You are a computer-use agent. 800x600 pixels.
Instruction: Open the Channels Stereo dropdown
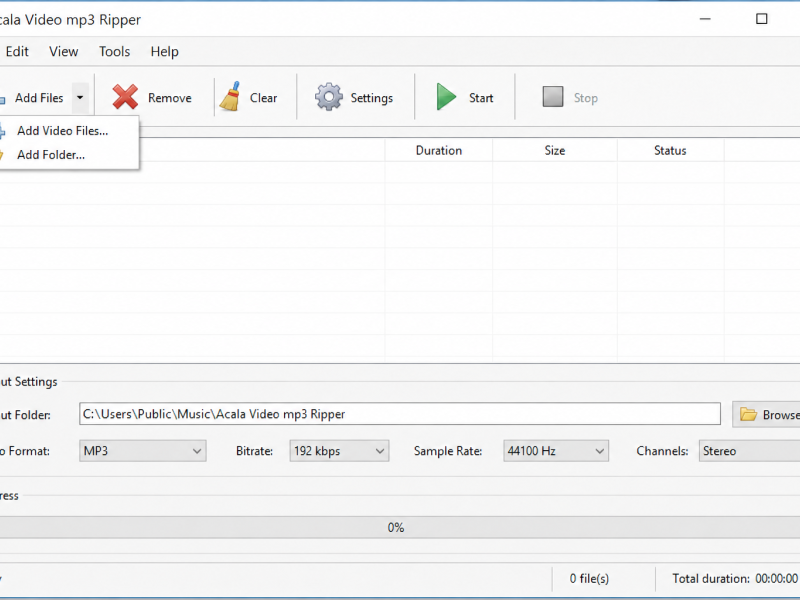pyautogui.click(x=749, y=451)
